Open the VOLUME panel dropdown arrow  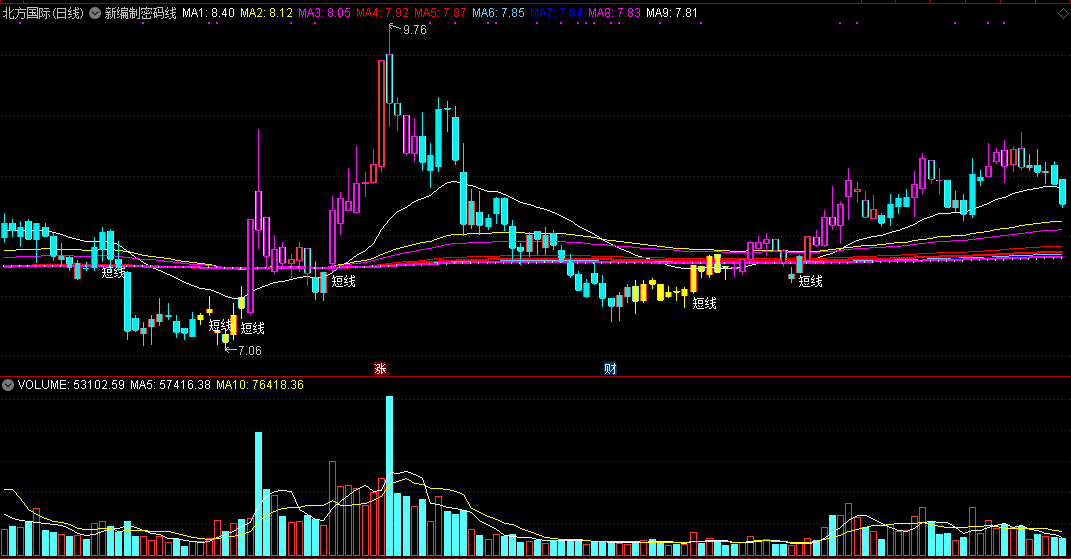point(8,385)
